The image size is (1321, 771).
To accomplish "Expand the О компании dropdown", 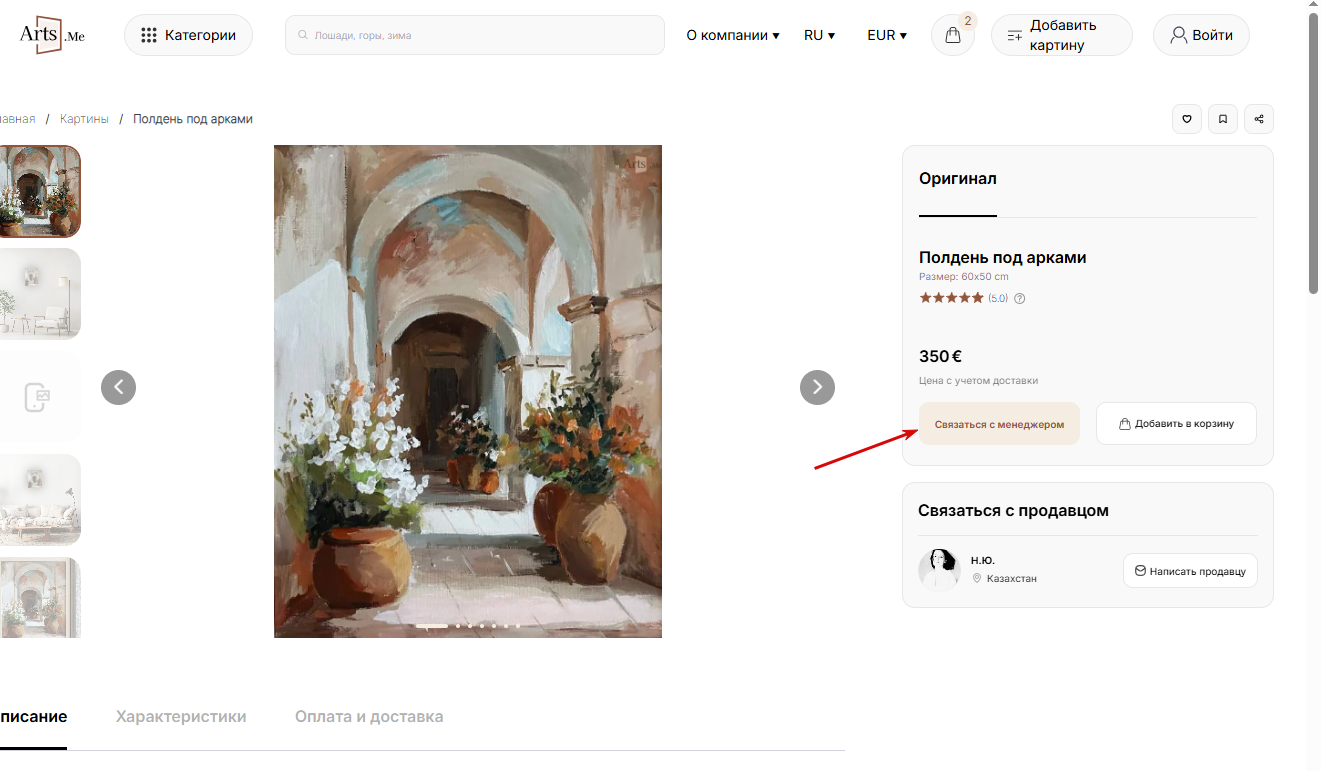I will click(x=733, y=35).
